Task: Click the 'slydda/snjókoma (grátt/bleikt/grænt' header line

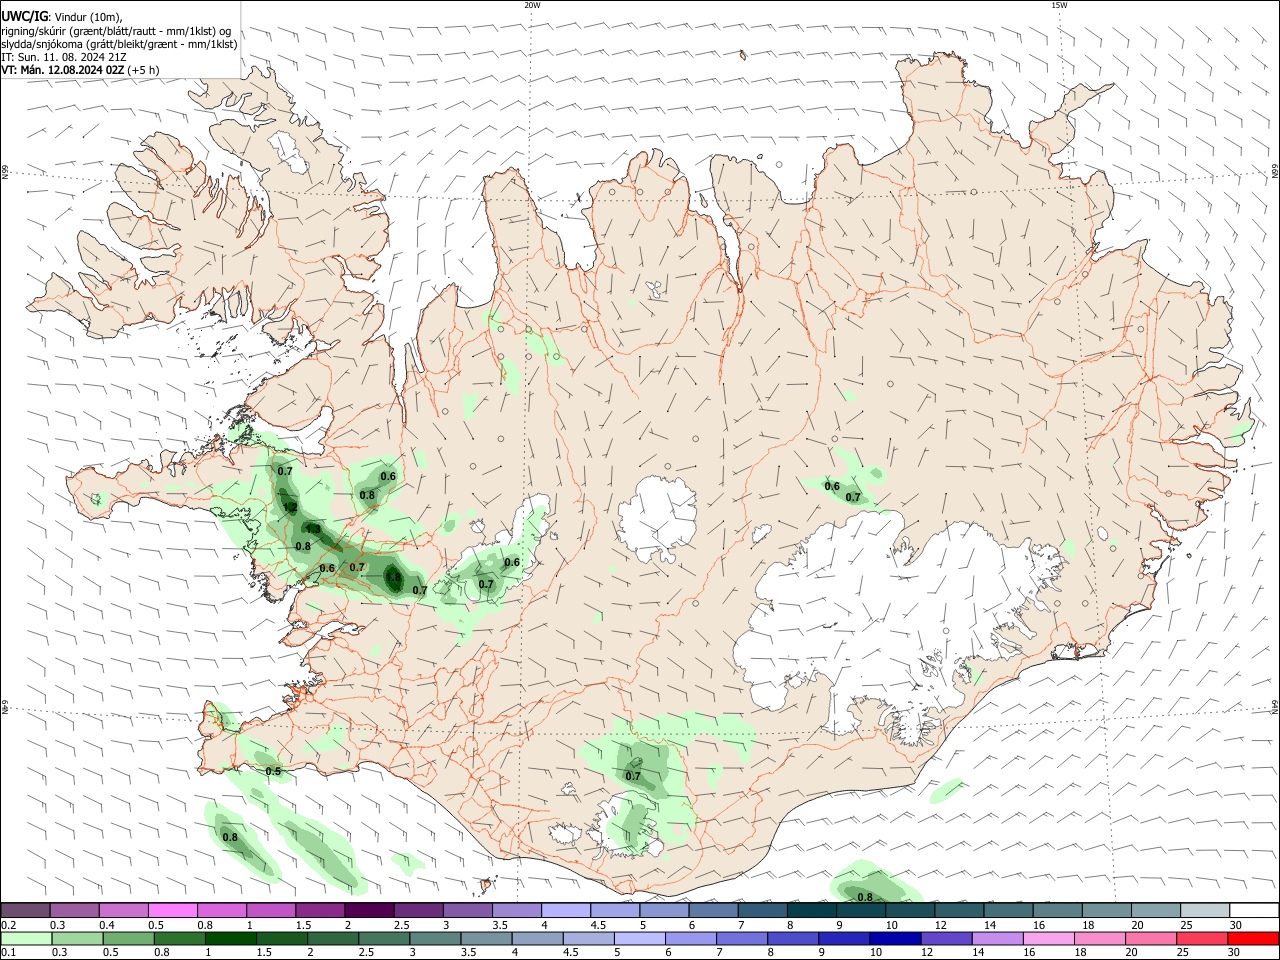Action: (119, 44)
